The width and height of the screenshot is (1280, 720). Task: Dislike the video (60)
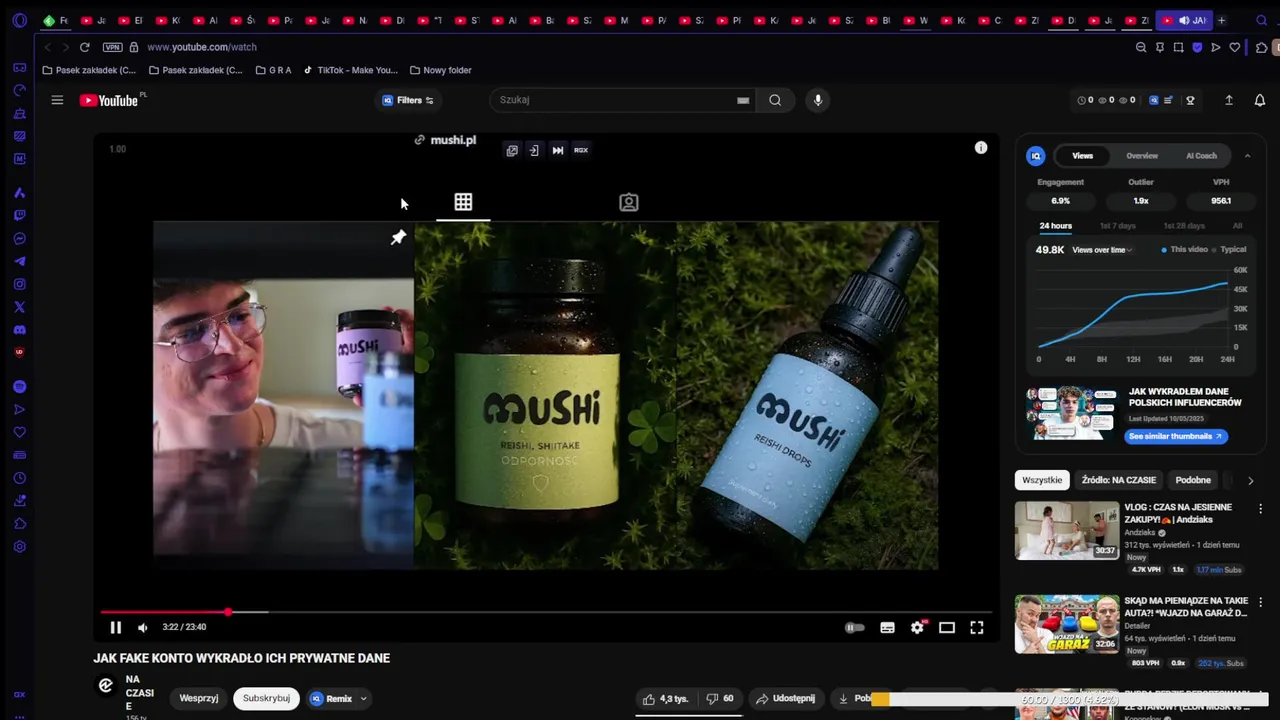720,698
